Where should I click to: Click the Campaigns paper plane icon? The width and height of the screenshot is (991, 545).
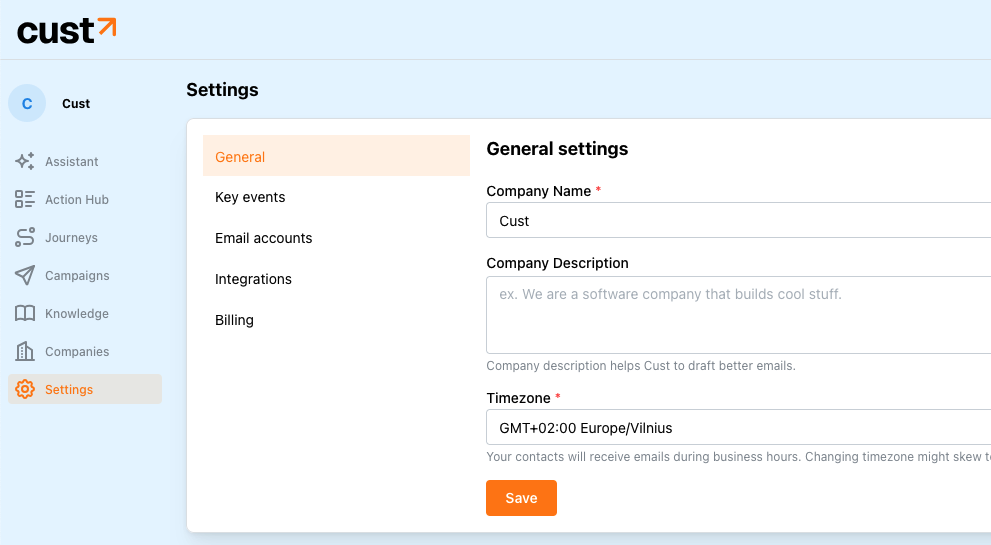[x=25, y=275]
